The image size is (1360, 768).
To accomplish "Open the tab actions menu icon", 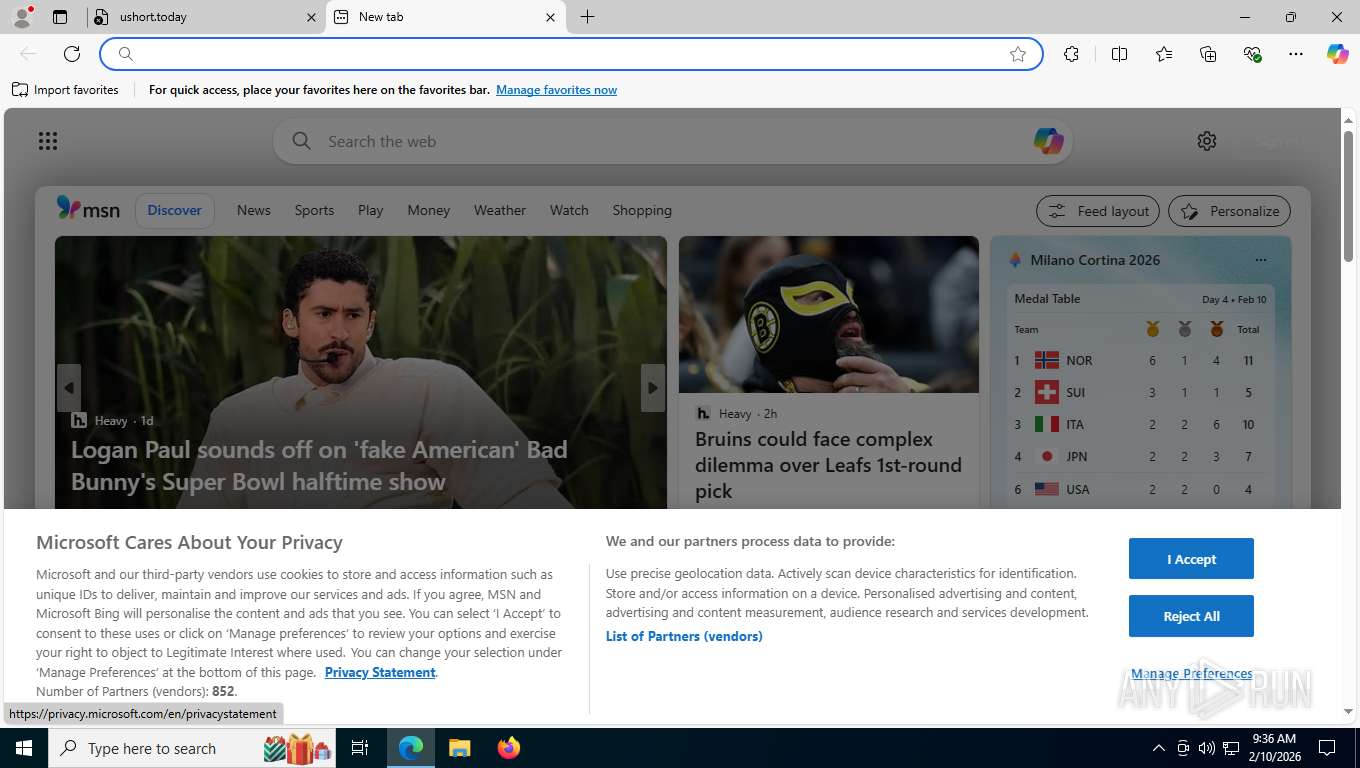I will point(60,17).
